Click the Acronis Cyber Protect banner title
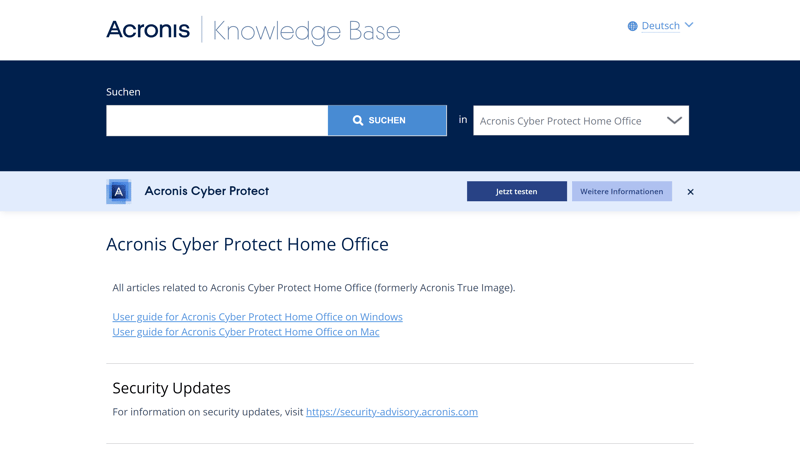The width and height of the screenshot is (800, 450). (207, 191)
